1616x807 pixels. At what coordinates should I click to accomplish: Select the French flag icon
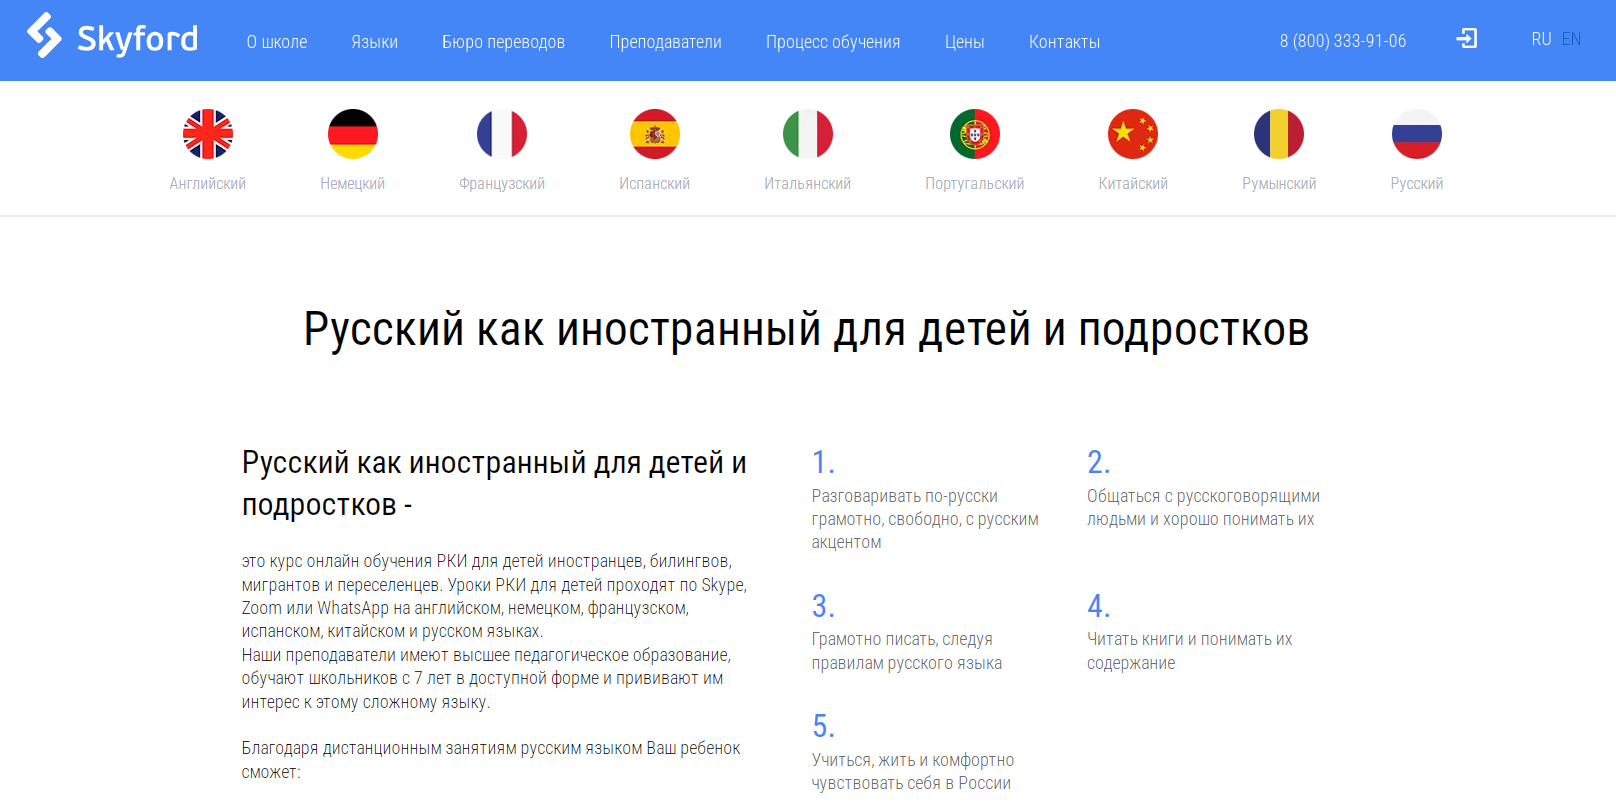point(502,134)
